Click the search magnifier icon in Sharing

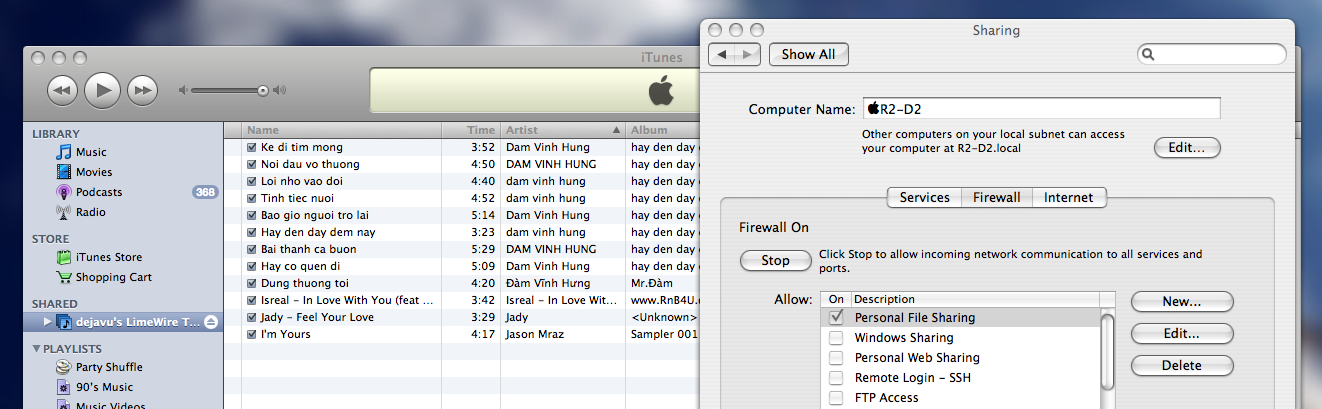click(x=1149, y=54)
